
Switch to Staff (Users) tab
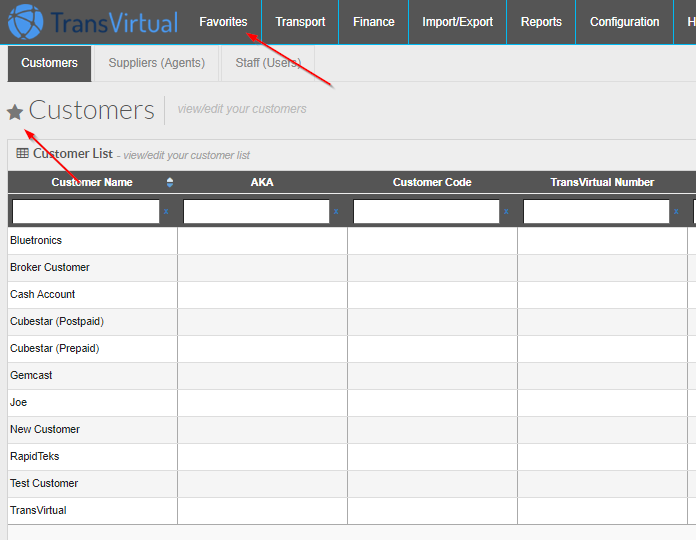(x=268, y=63)
